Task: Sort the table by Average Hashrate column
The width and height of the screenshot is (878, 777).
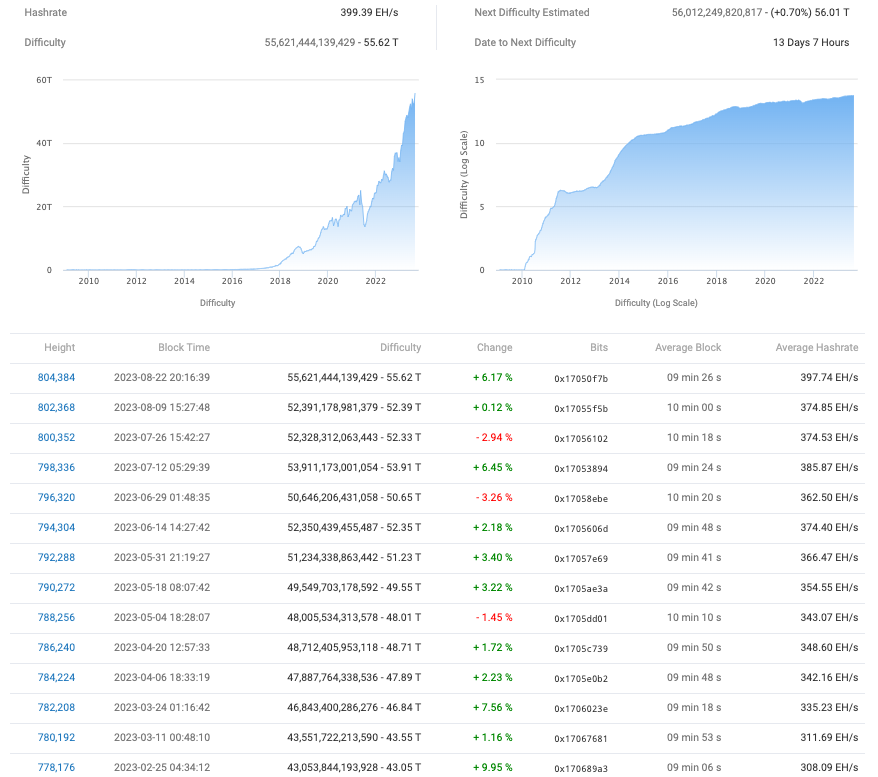Action: coord(817,348)
